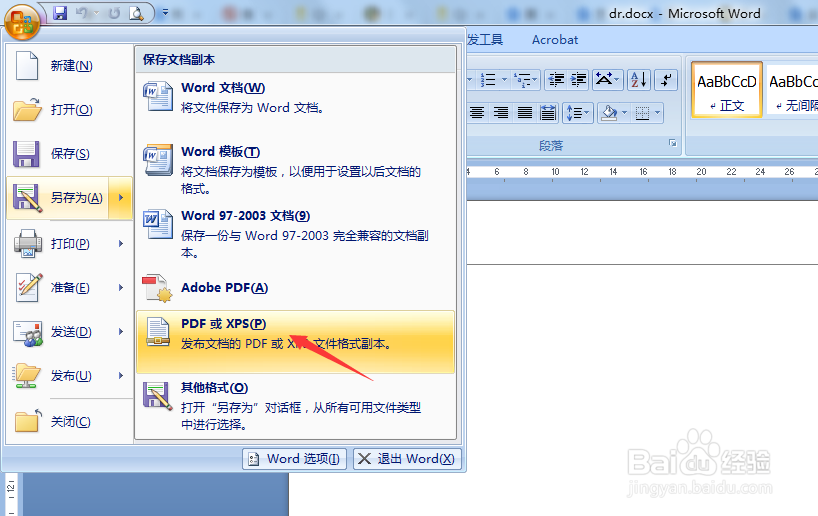This screenshot has width=818, height=516.
Task: Click the template icon beside Word 模板(T)
Action: pyautogui.click(x=158, y=160)
